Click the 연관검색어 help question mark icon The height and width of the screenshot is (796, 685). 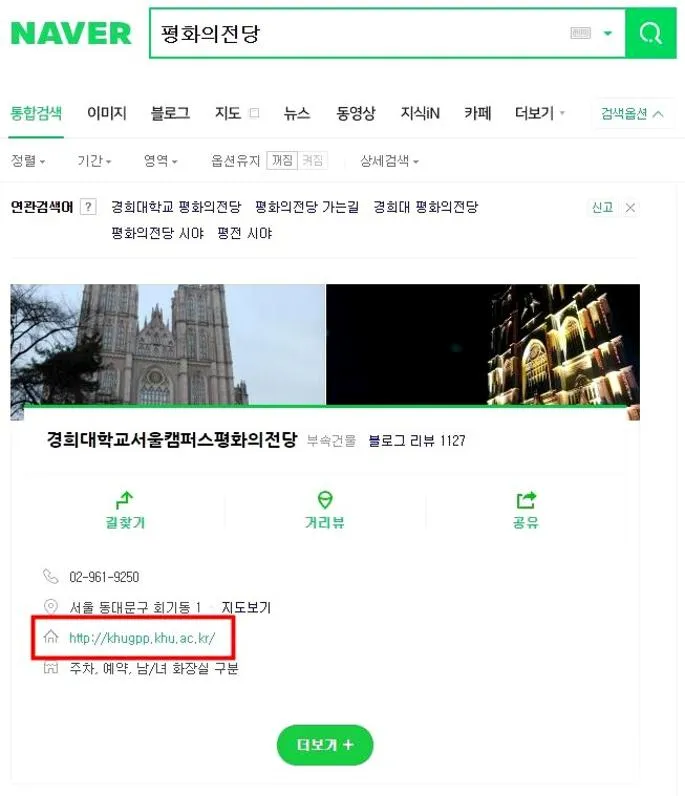pyautogui.click(x=88, y=207)
